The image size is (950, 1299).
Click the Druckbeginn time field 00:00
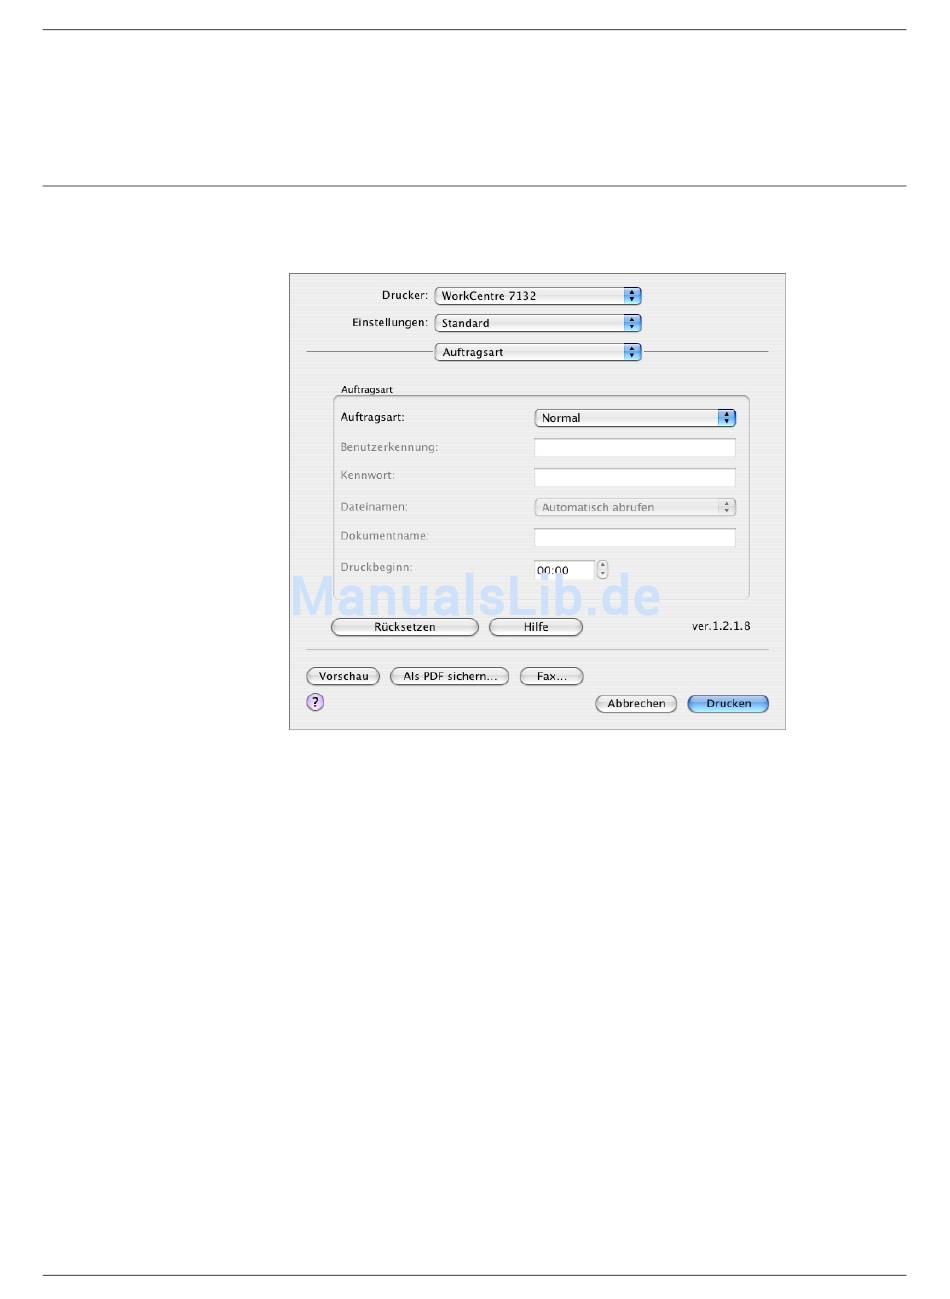[x=564, y=570]
